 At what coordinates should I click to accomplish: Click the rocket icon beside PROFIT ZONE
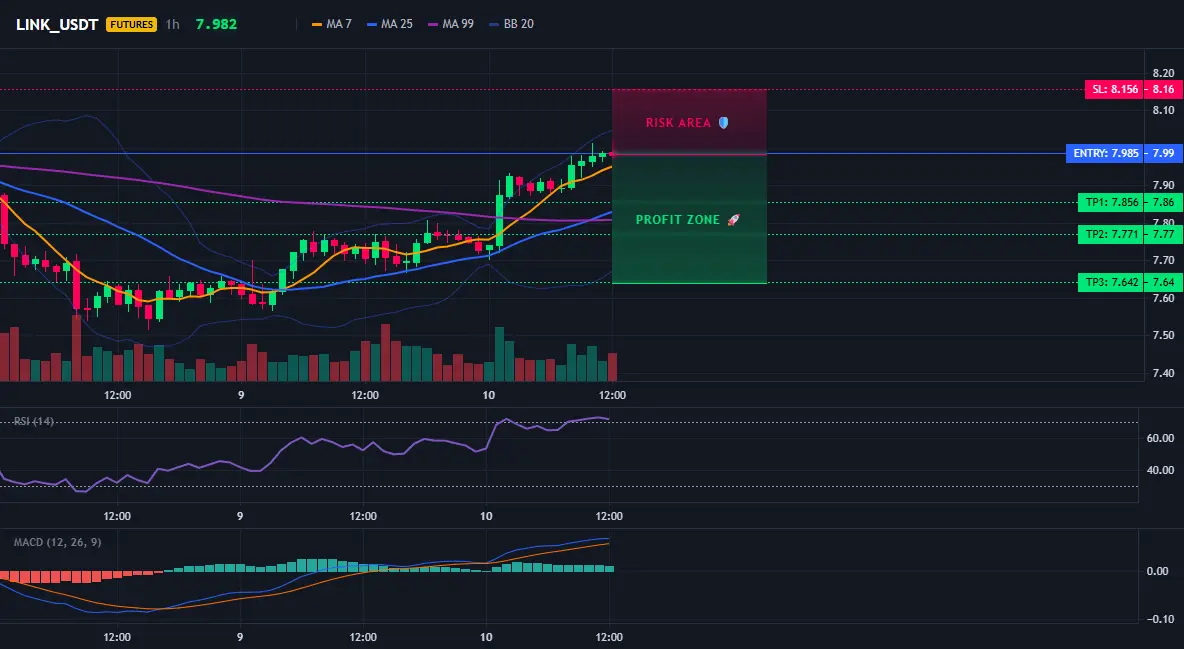pos(733,220)
